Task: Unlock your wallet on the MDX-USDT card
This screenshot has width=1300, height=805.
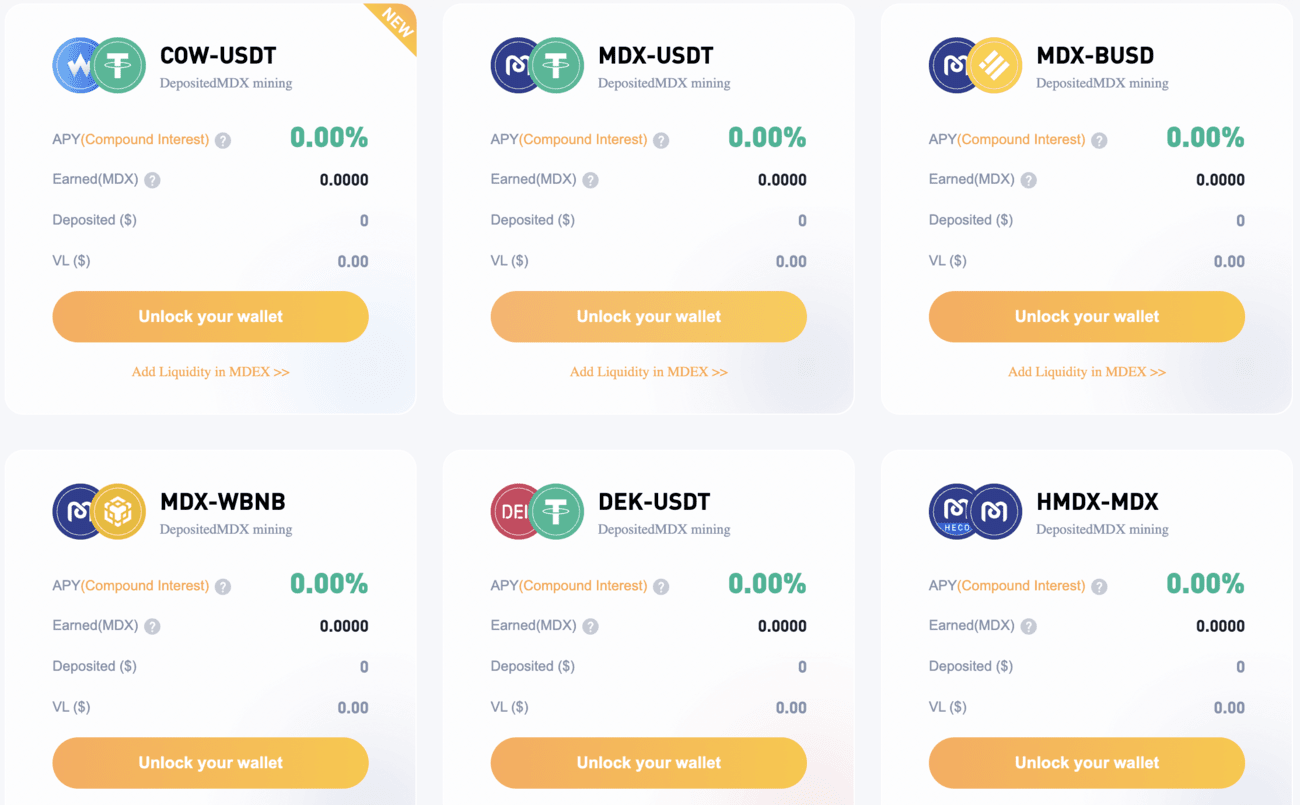Action: coord(648,317)
